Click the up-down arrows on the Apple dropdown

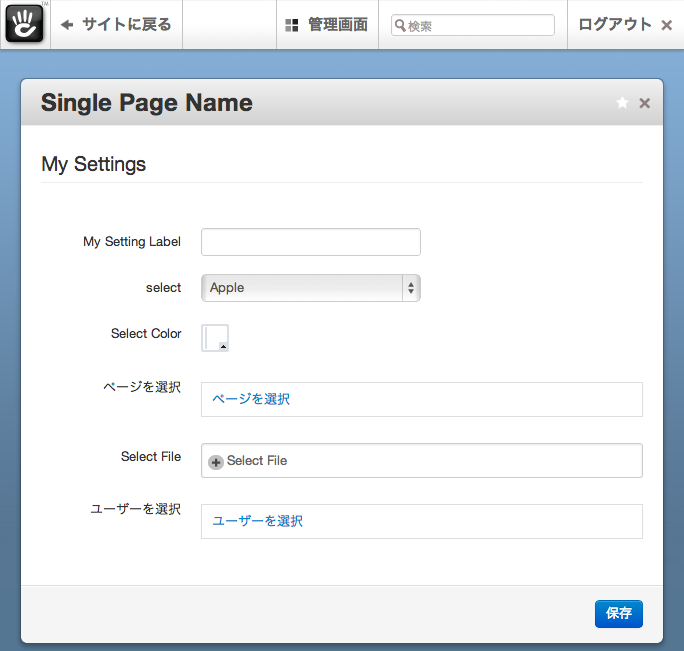tap(410, 288)
